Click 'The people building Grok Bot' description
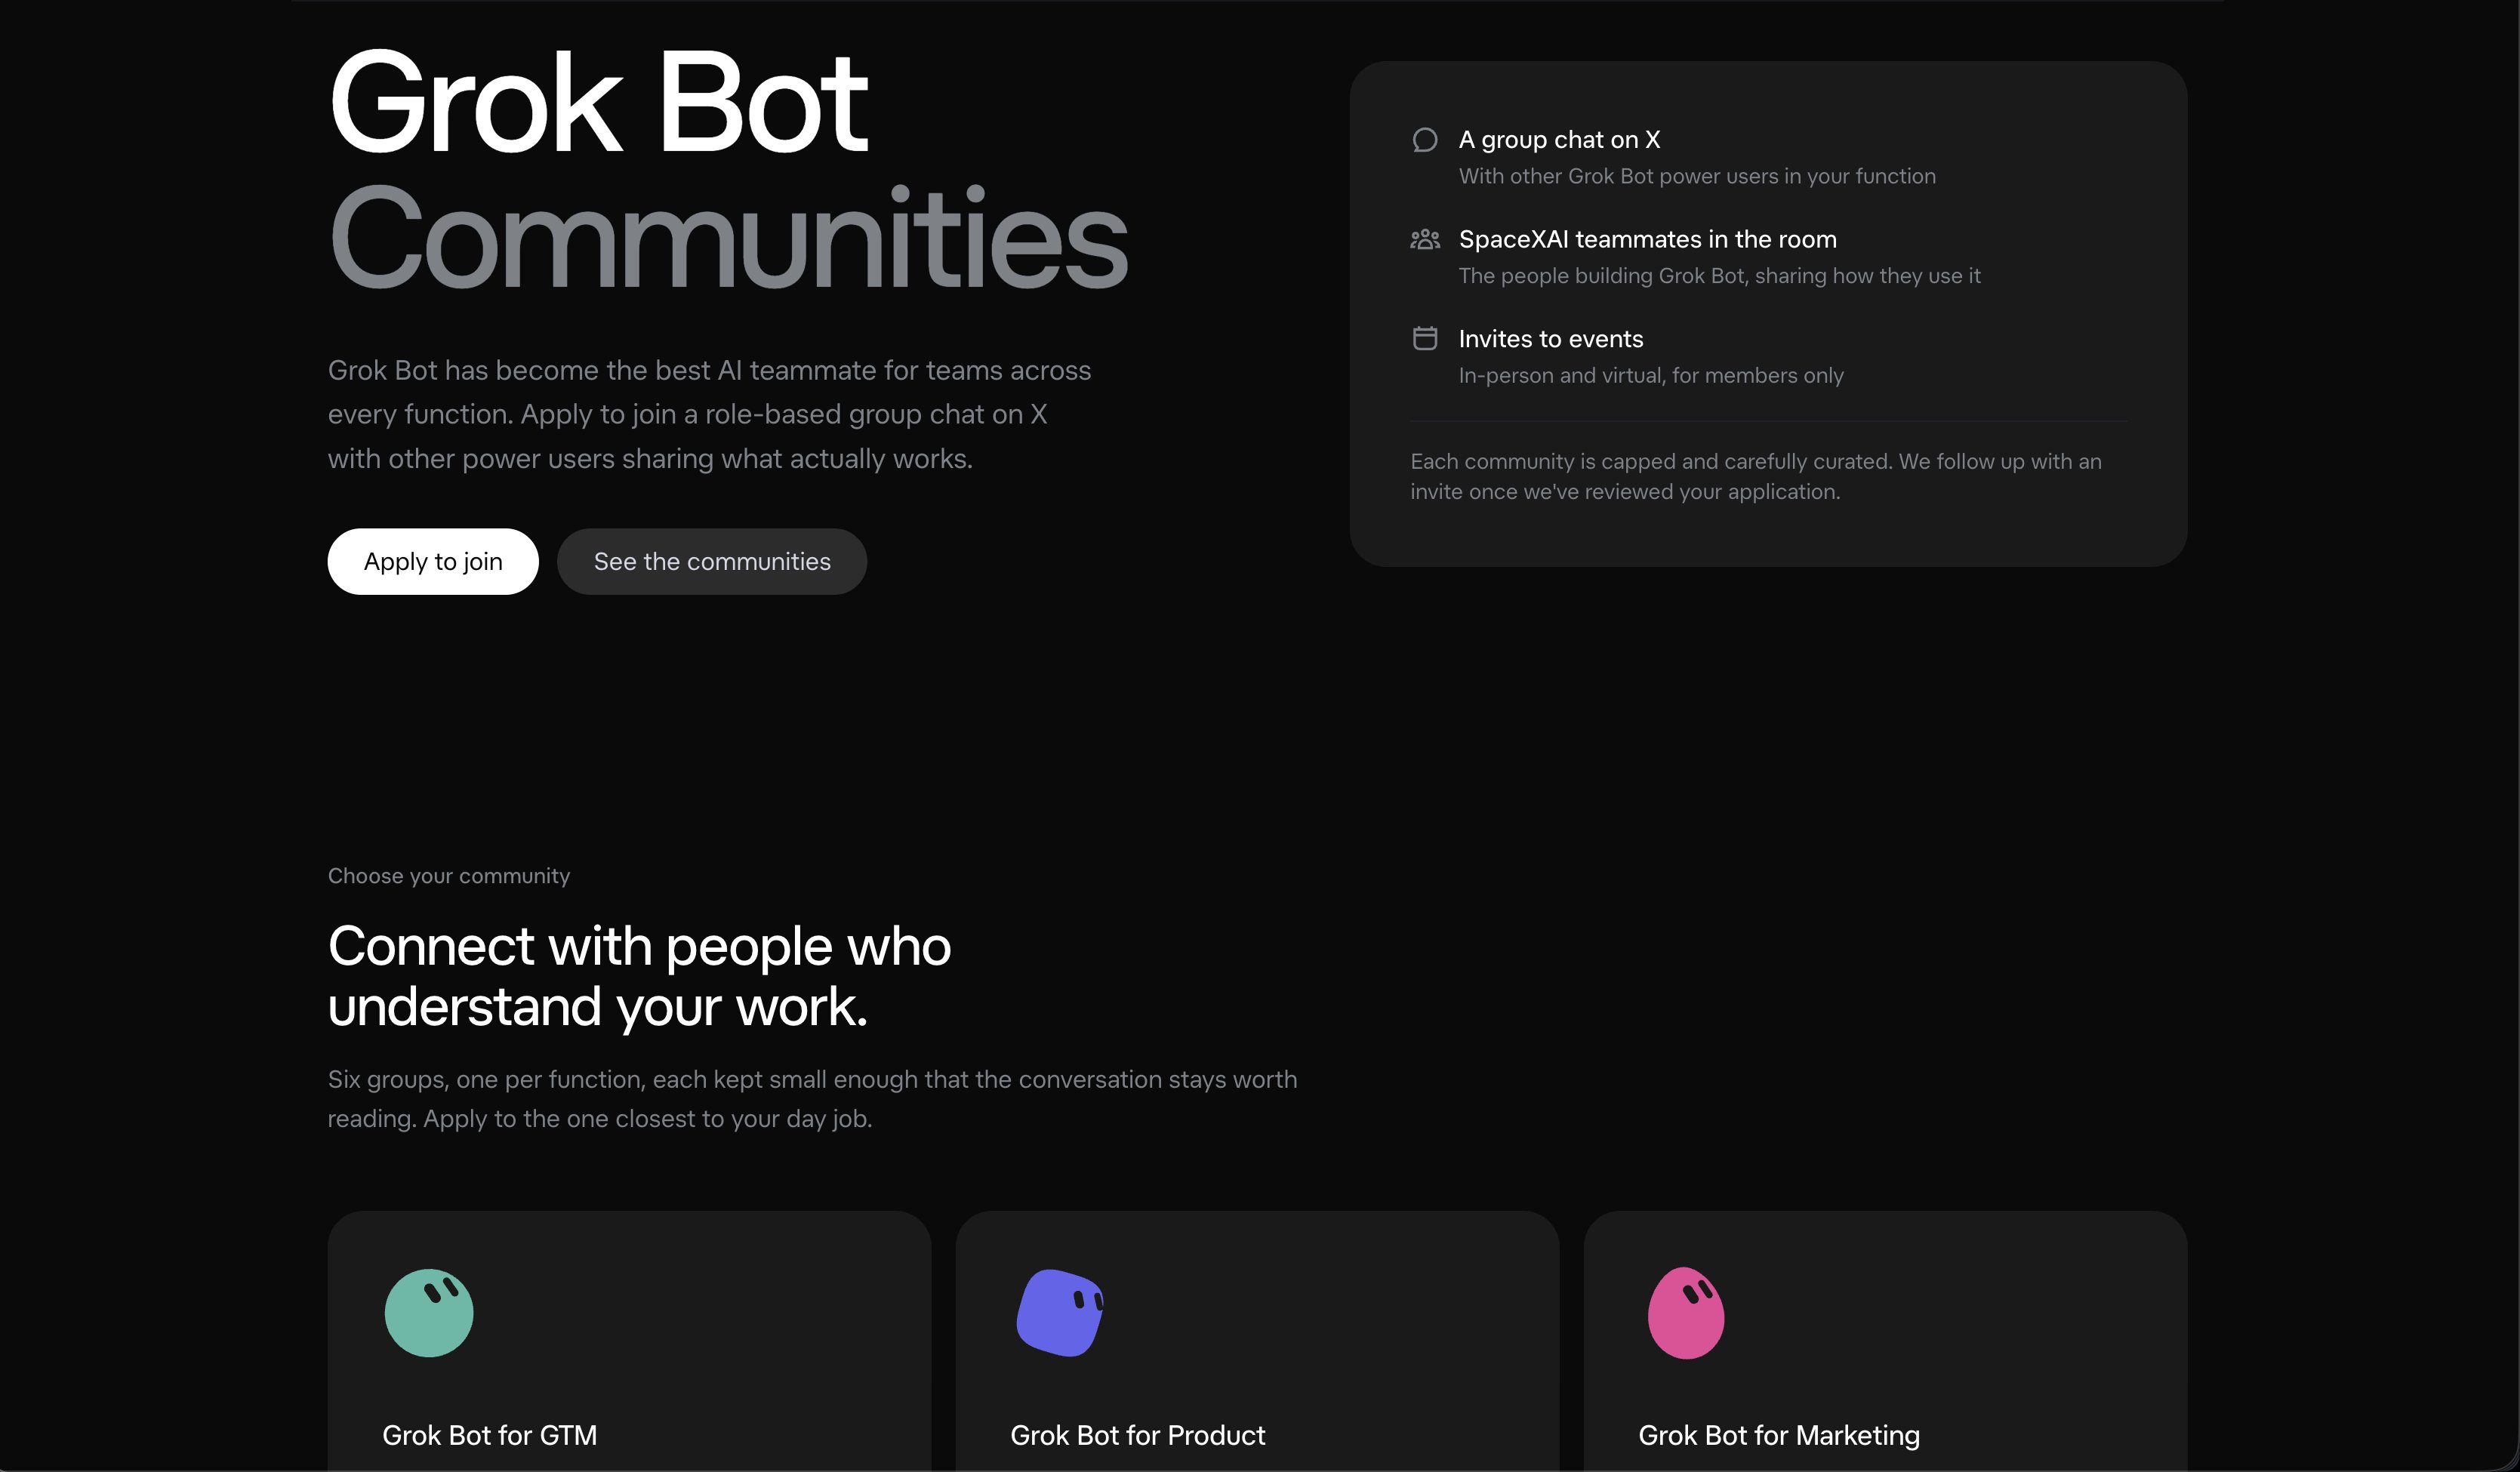The width and height of the screenshot is (2520, 1472). coord(1719,276)
